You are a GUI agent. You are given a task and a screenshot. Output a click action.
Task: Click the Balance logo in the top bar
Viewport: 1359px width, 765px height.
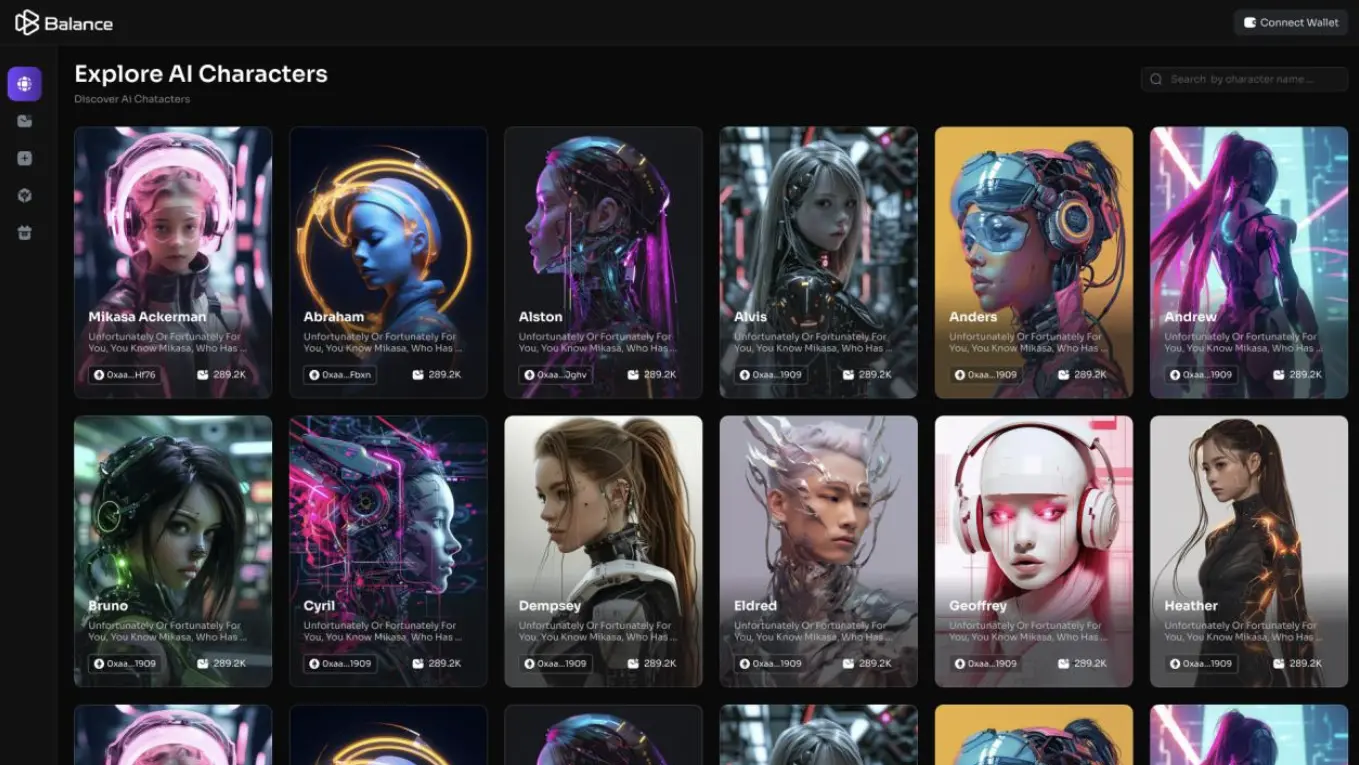click(63, 22)
